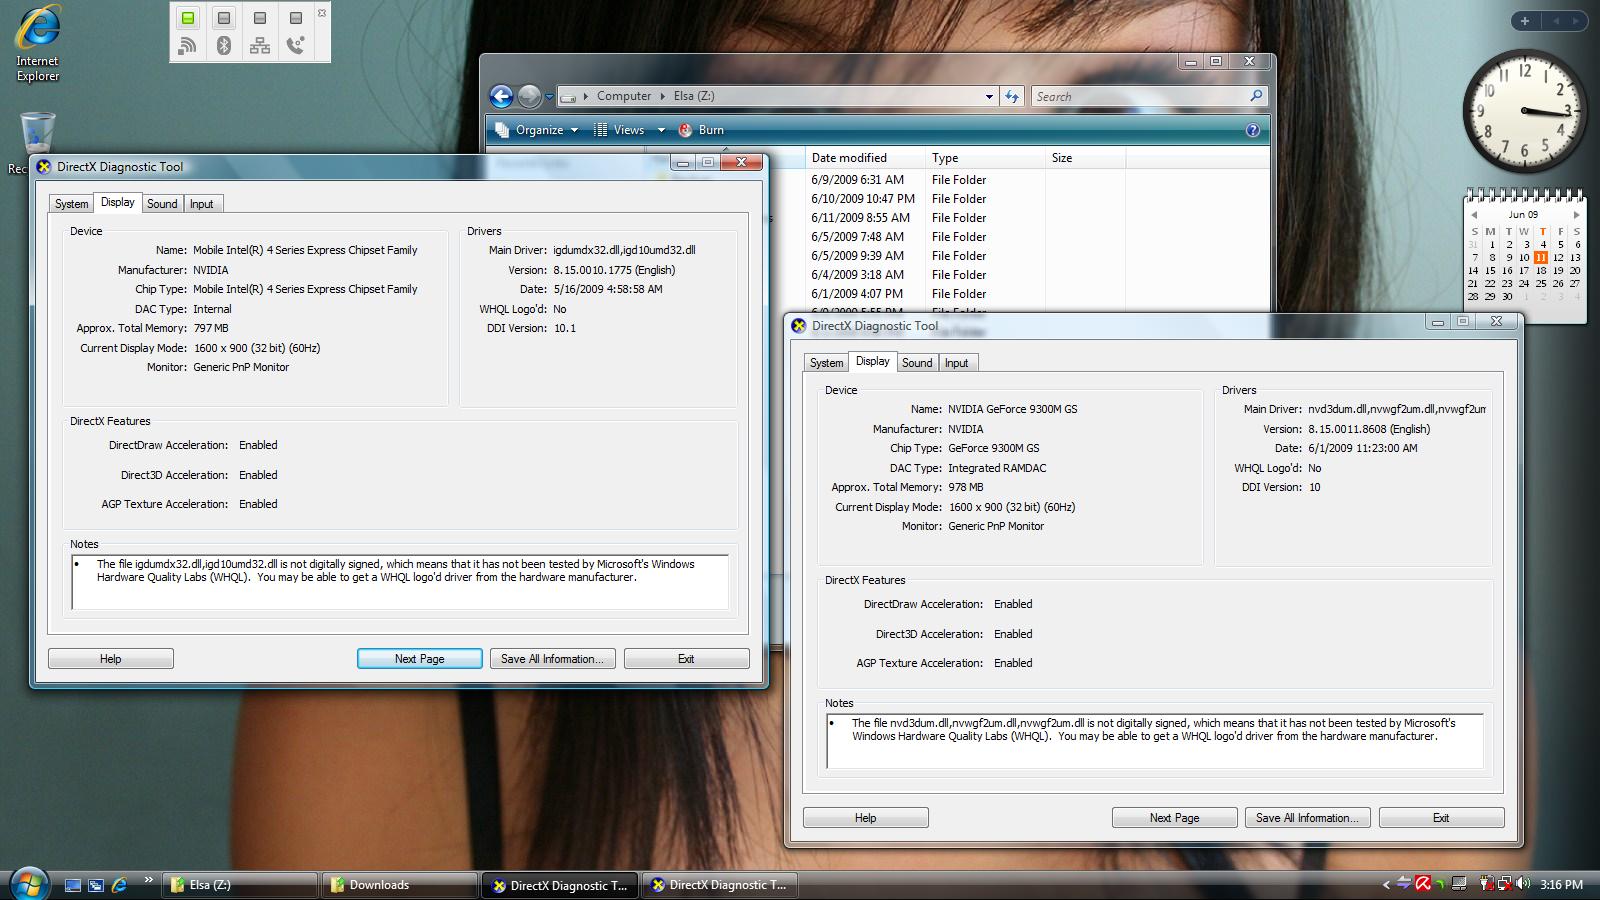Viewport: 1600px width, 900px height.
Task: Open Explorer help question-mark icon
Action: coord(1252,130)
